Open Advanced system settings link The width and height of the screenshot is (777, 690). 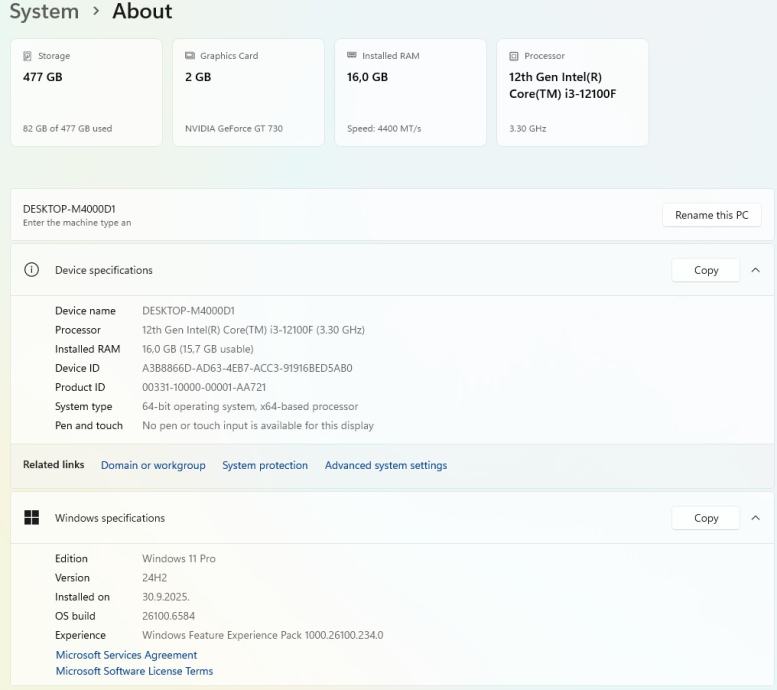(x=386, y=465)
